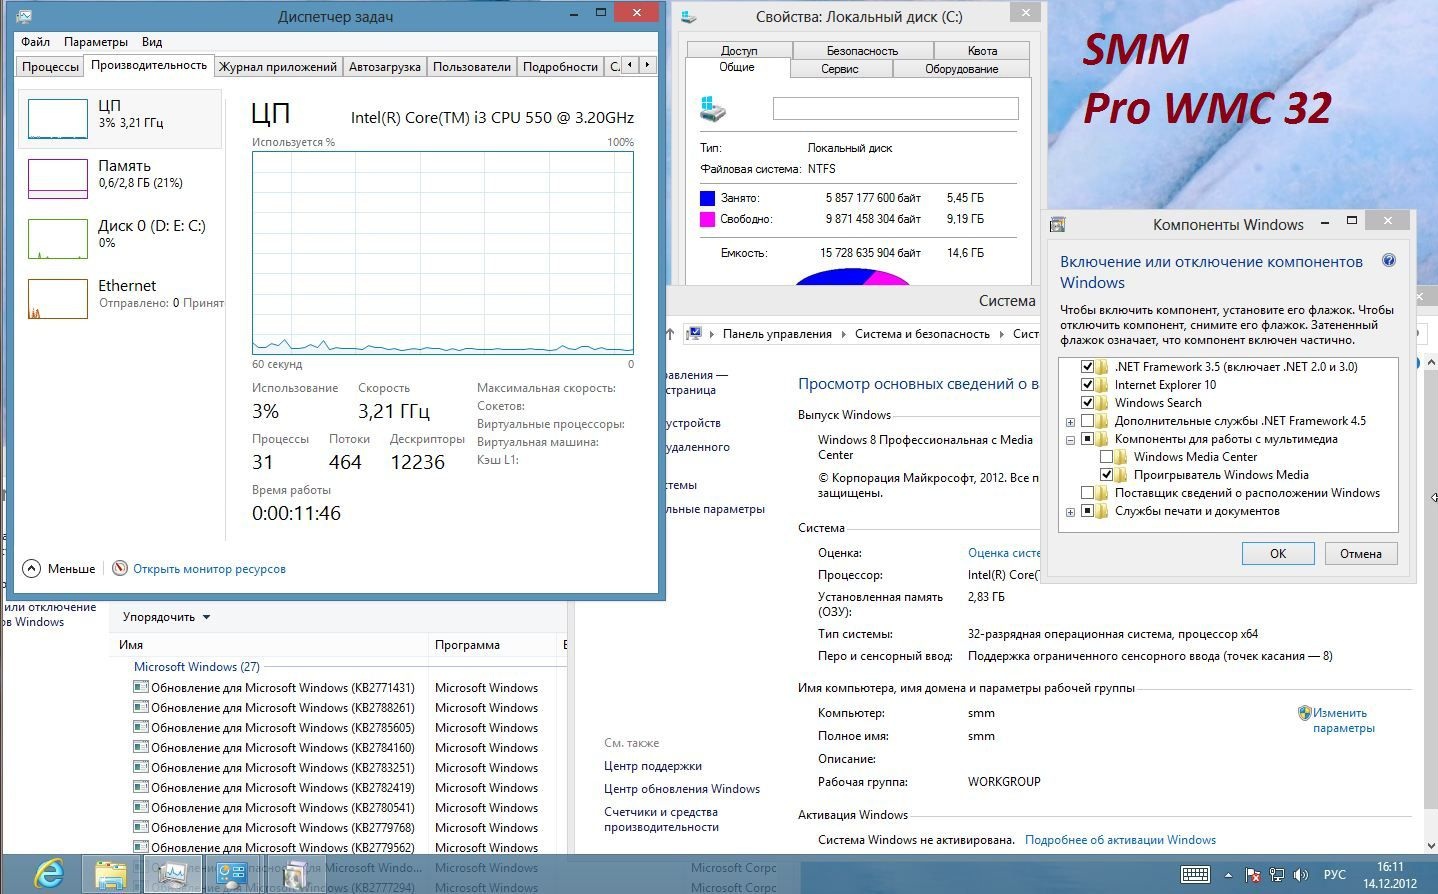The width and height of the screenshot is (1438, 894).
Task: Click the local disk drive icon
Action: 714,108
